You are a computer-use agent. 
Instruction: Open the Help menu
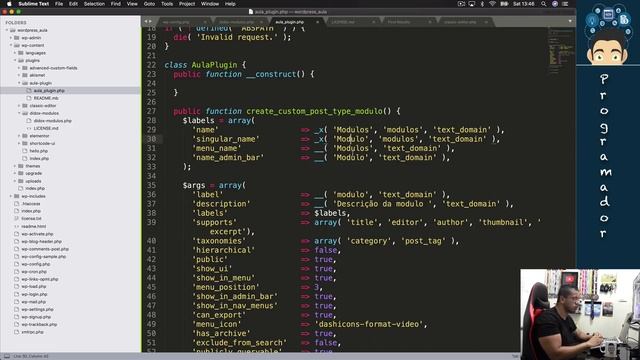[x=230, y=4]
